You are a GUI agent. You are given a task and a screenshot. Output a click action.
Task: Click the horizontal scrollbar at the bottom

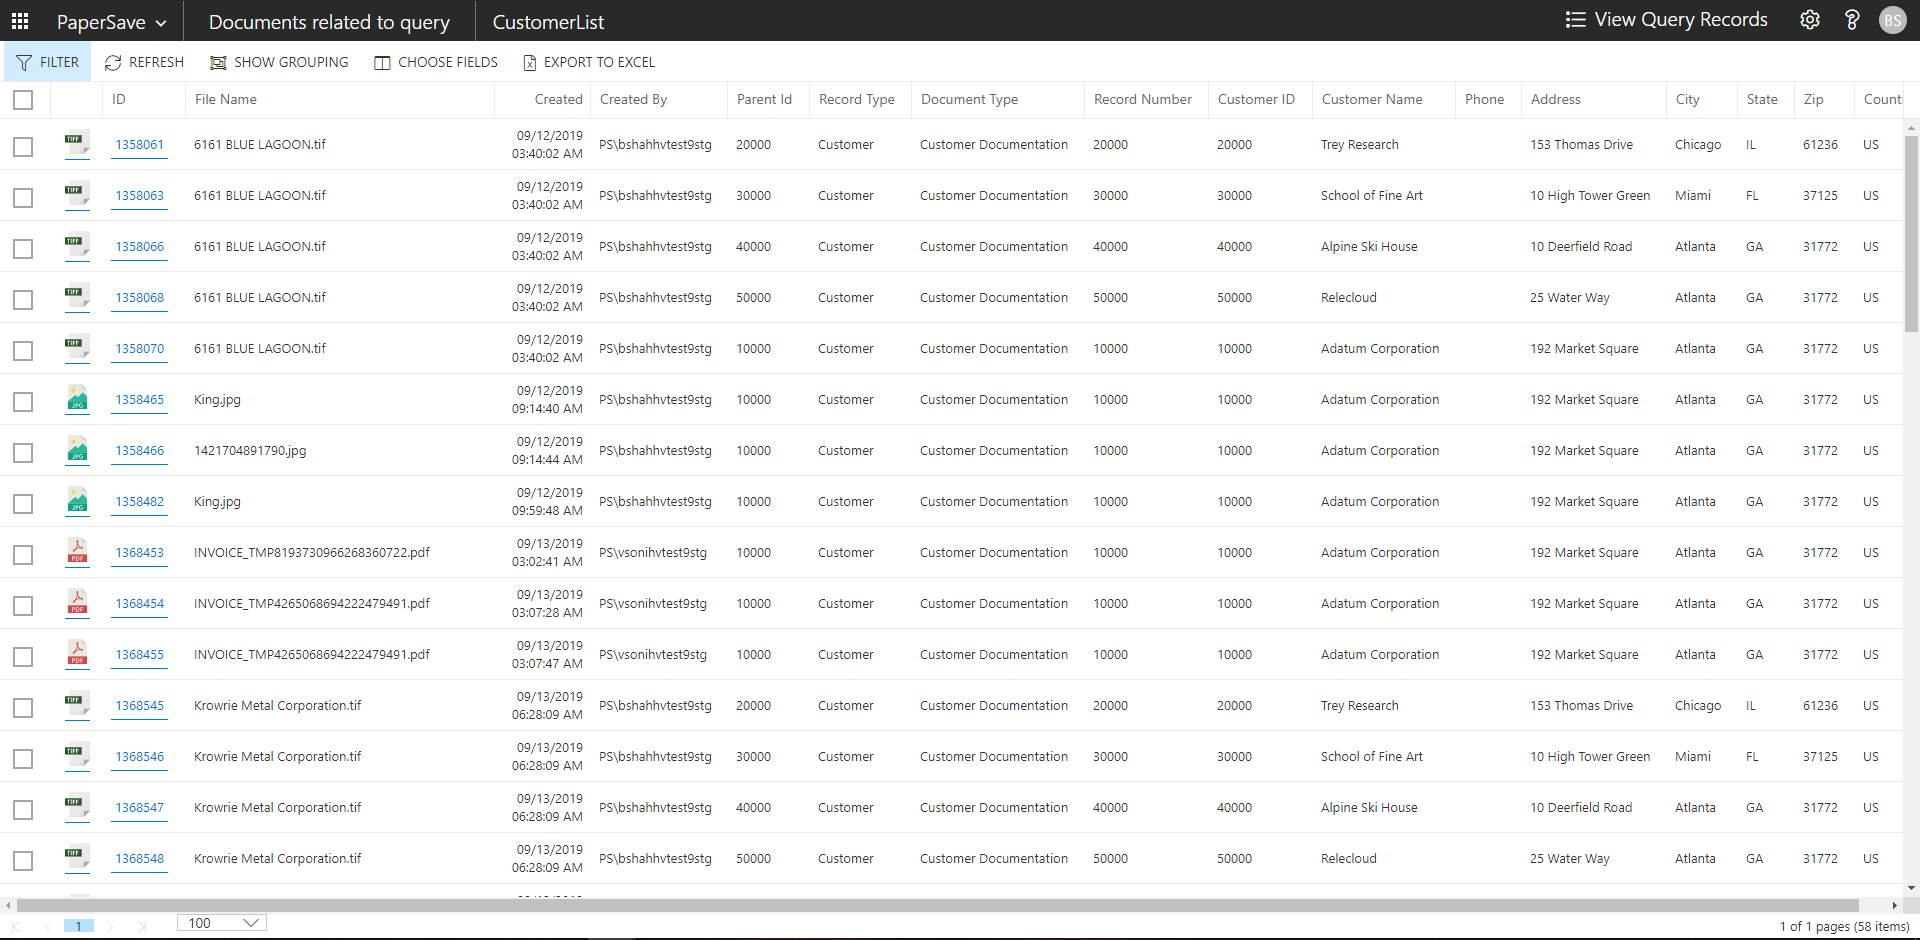click(936, 905)
